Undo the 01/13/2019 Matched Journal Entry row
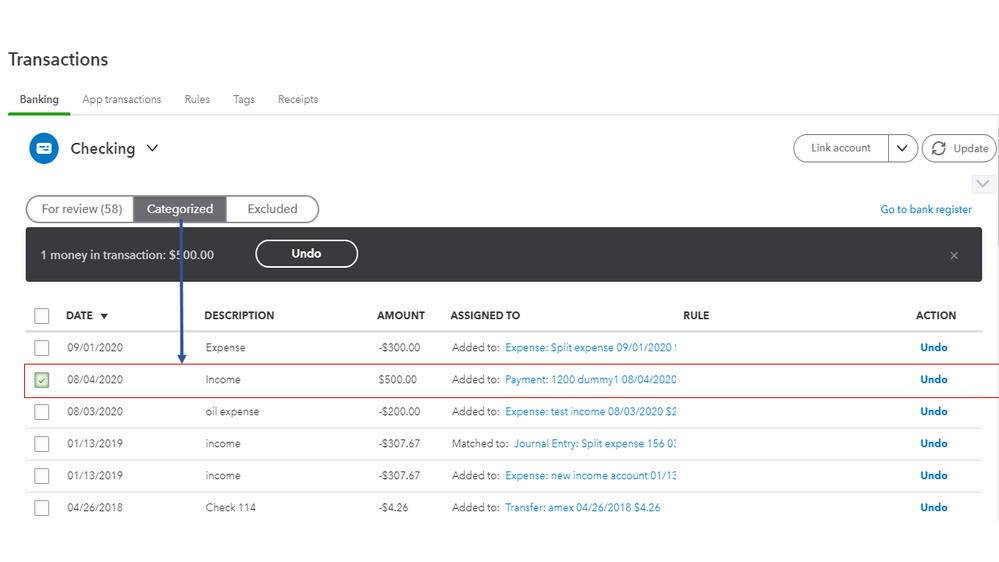Image resolution: width=999 pixels, height=562 pixels. pos(933,443)
